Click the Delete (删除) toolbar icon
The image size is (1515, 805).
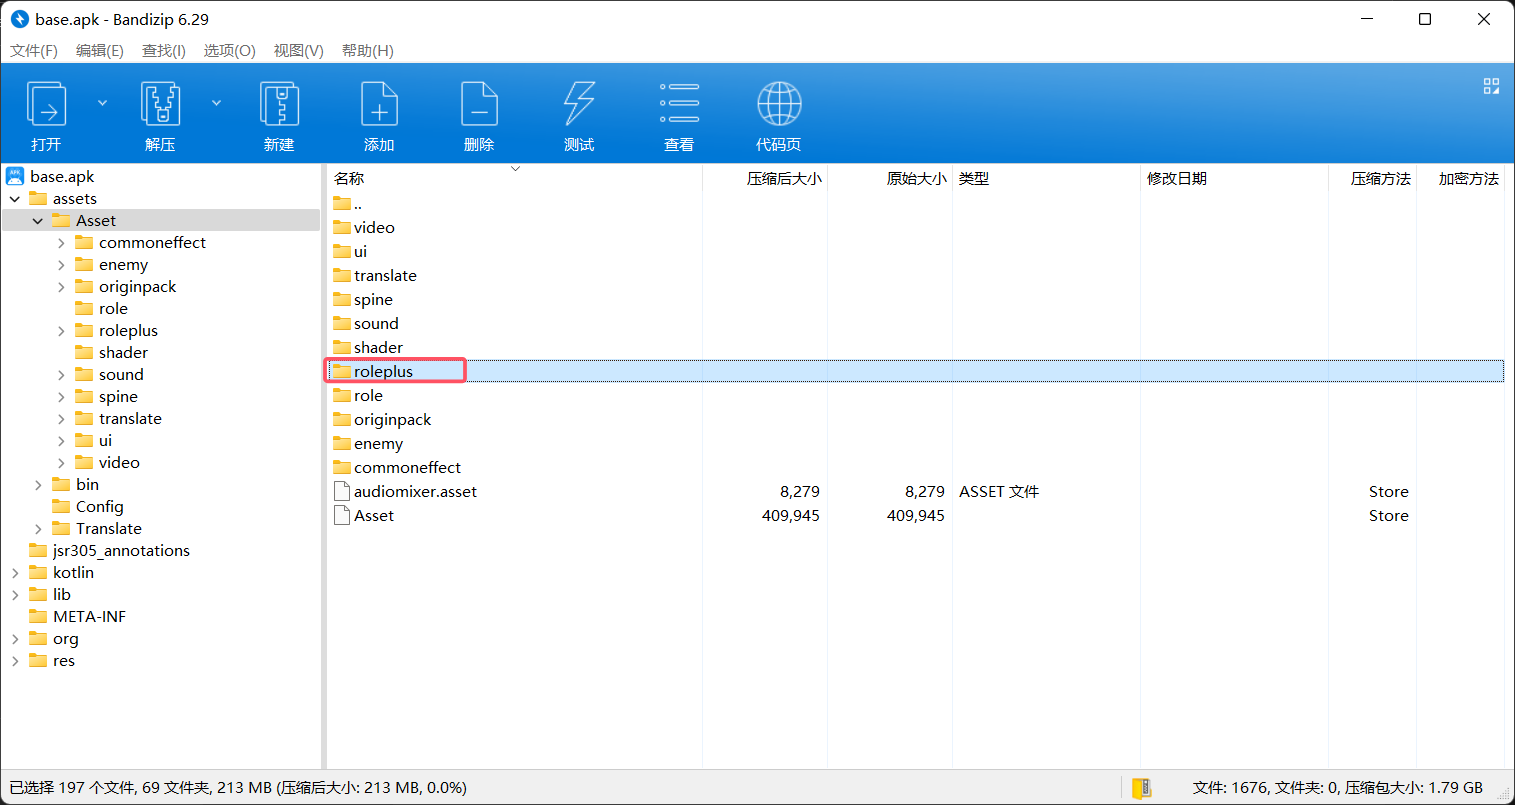[x=479, y=104]
